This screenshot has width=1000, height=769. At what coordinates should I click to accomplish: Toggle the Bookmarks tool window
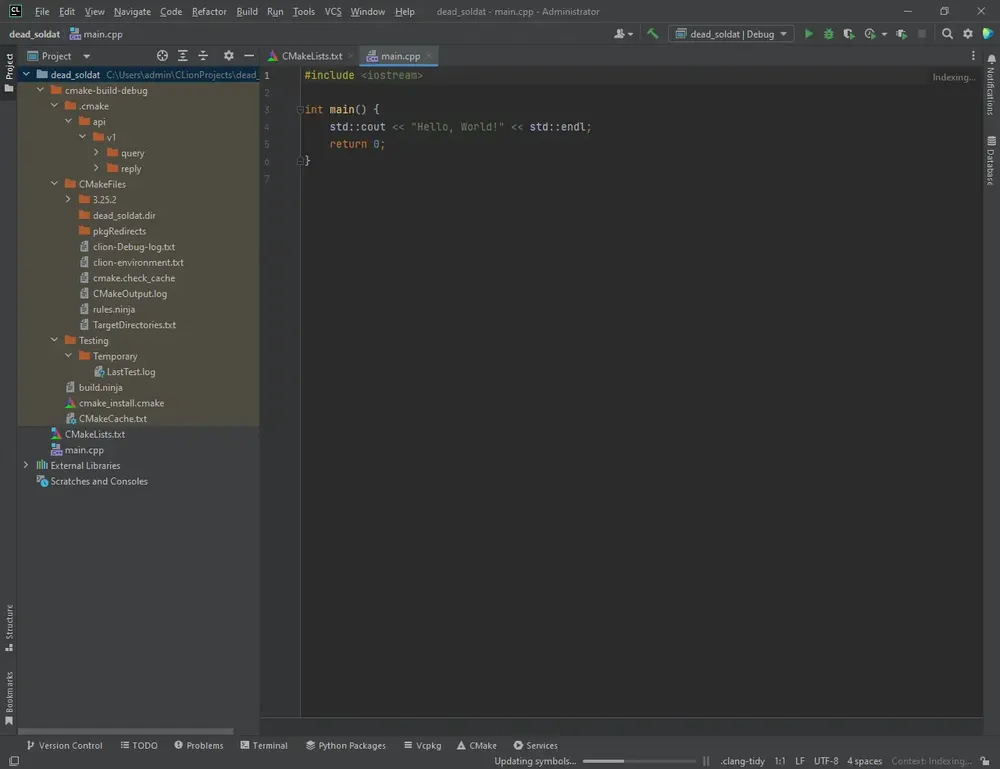[9, 697]
